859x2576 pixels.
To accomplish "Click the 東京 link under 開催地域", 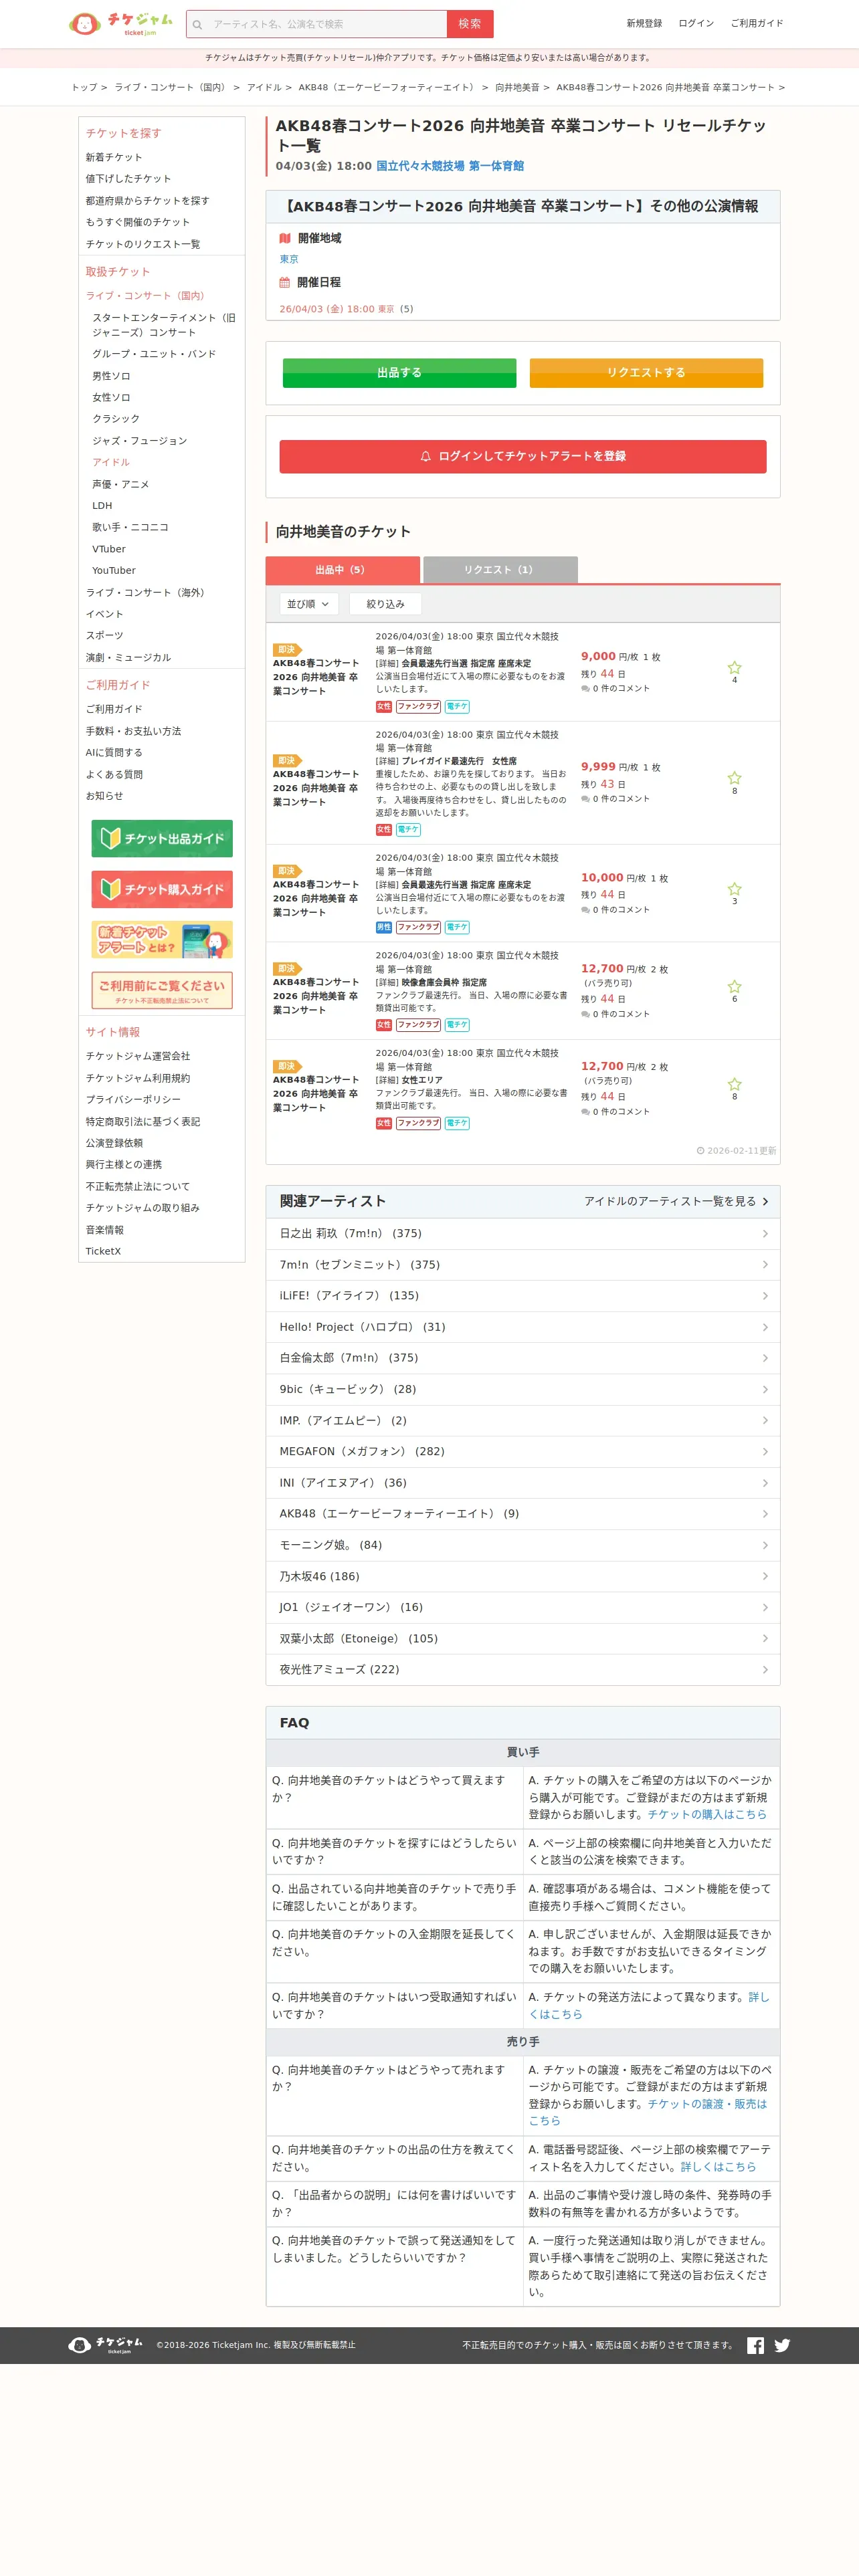I will click(x=289, y=259).
